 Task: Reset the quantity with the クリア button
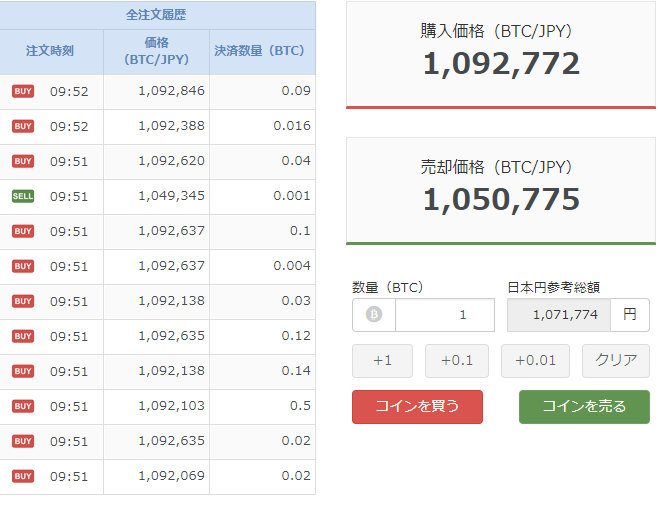pos(616,361)
